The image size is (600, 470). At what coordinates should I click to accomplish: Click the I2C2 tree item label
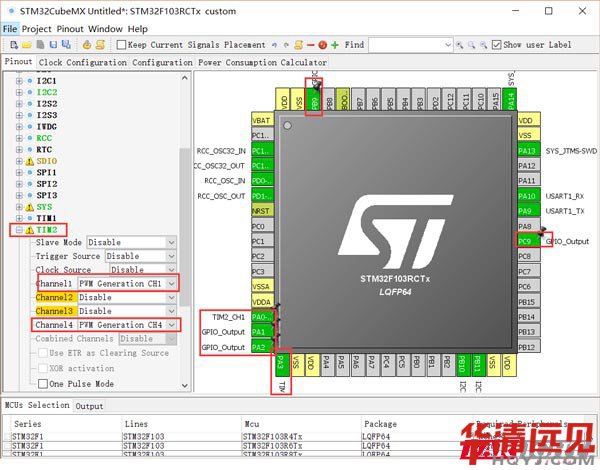click(x=47, y=92)
